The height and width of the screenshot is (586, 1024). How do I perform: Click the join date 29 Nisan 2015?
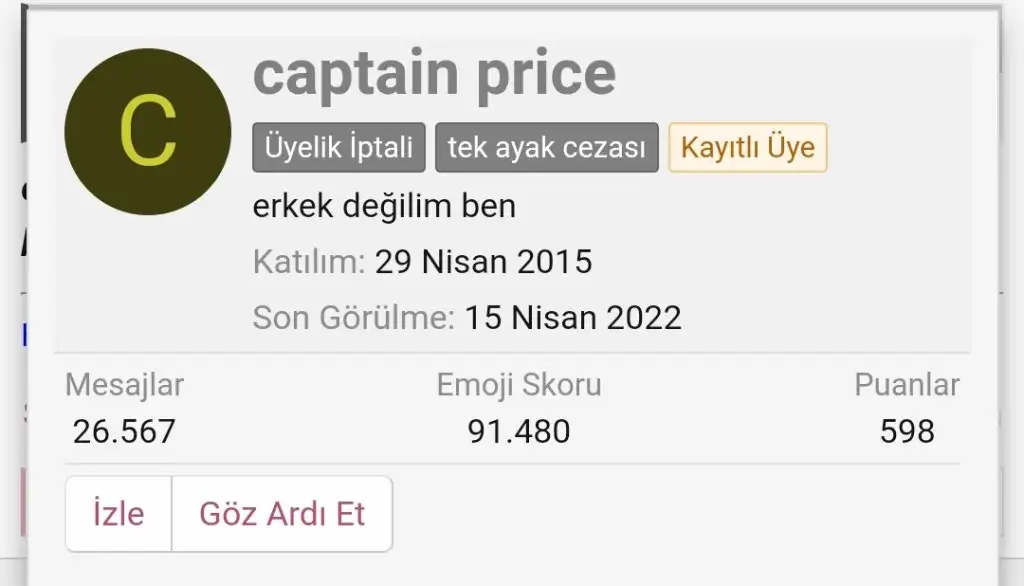tap(483, 262)
